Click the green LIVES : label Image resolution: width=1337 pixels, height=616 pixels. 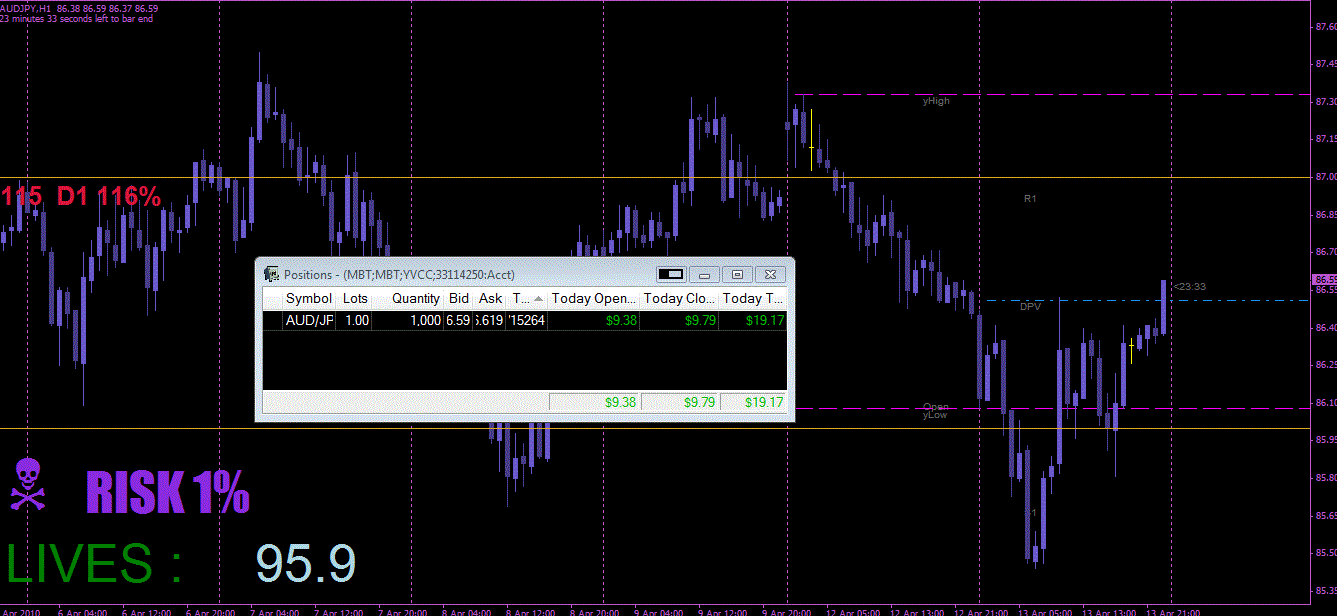94,562
